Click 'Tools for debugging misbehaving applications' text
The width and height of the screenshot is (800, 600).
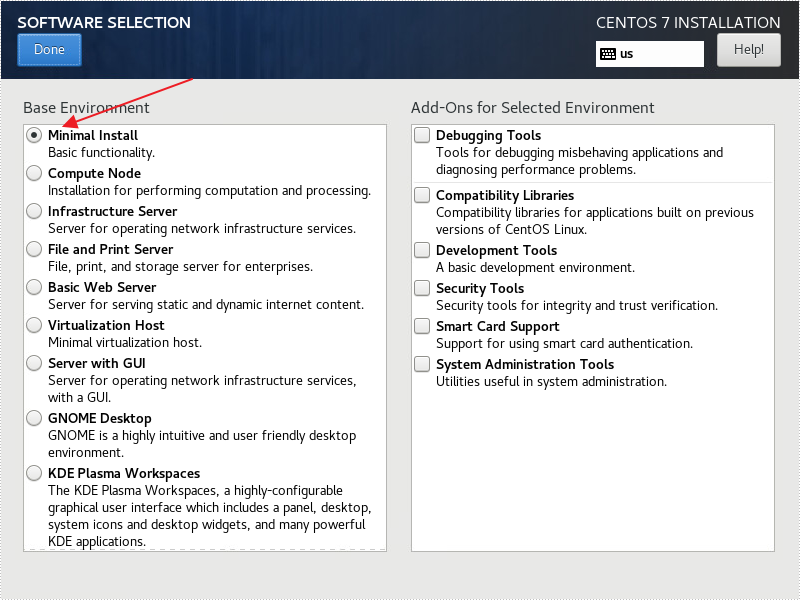coord(579,161)
